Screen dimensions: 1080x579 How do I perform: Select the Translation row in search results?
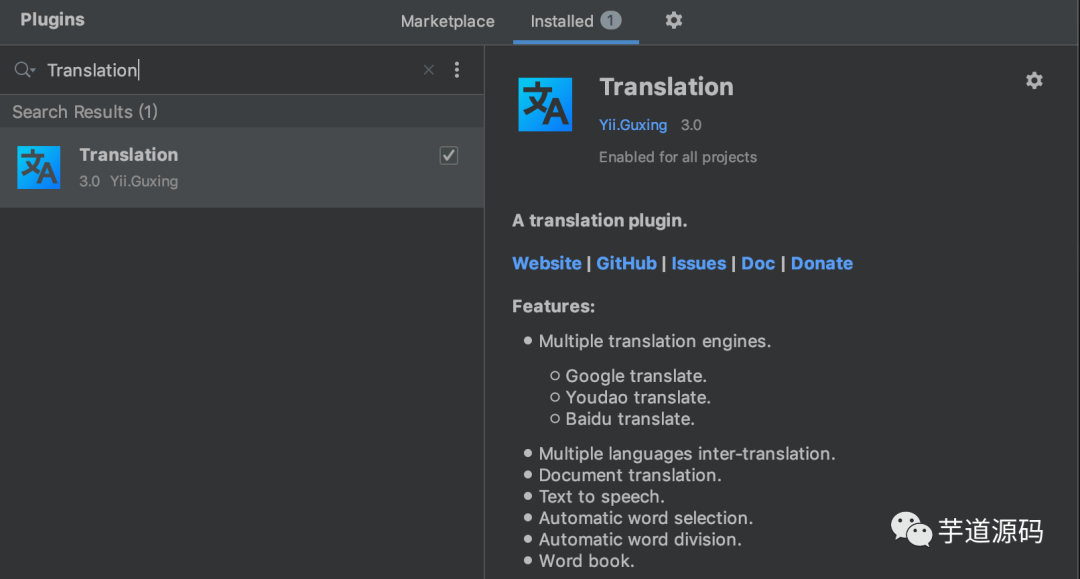pos(242,167)
